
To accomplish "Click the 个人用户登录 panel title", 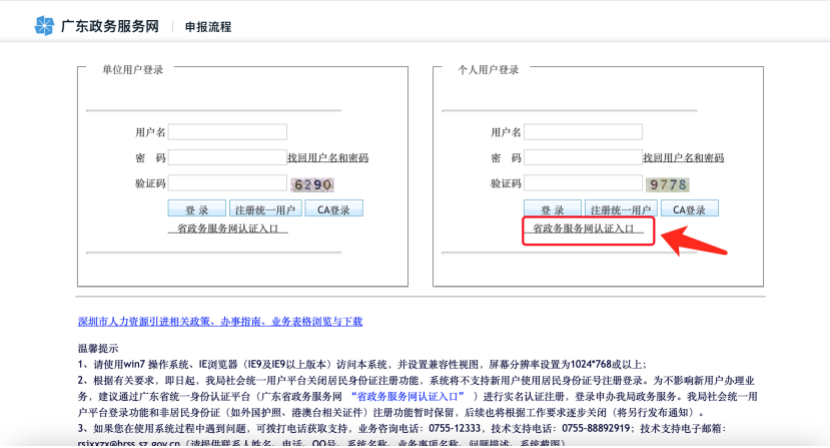I will (x=488, y=70).
